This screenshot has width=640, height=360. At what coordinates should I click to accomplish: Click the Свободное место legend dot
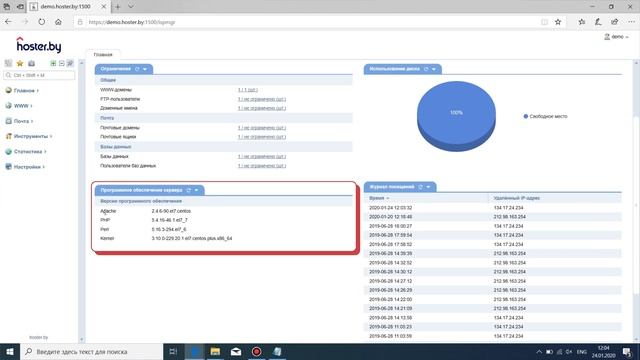[x=526, y=116]
